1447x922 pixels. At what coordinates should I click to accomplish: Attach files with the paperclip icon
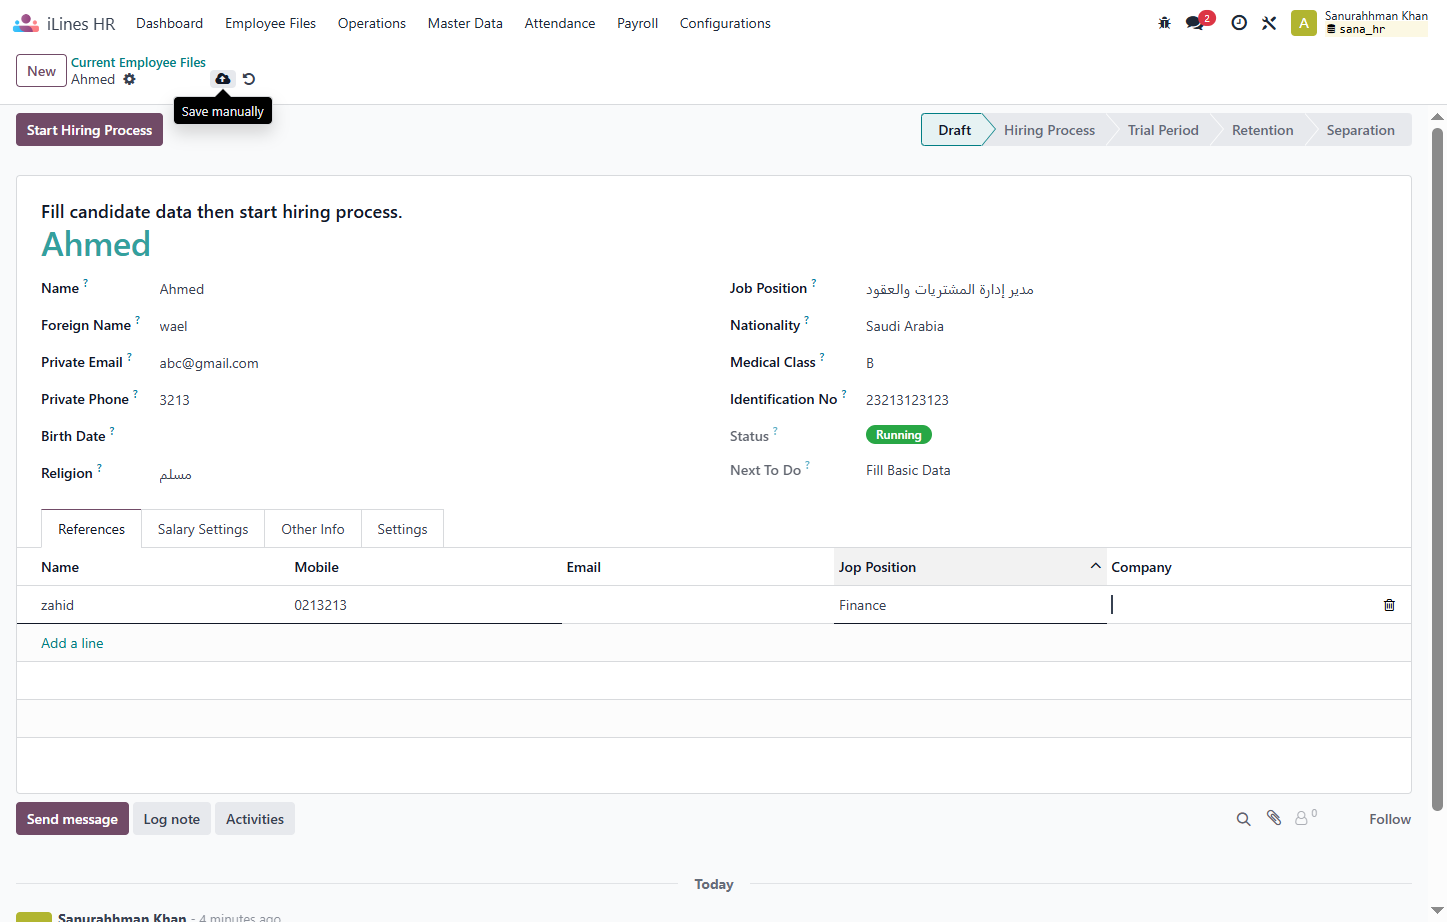click(x=1273, y=818)
